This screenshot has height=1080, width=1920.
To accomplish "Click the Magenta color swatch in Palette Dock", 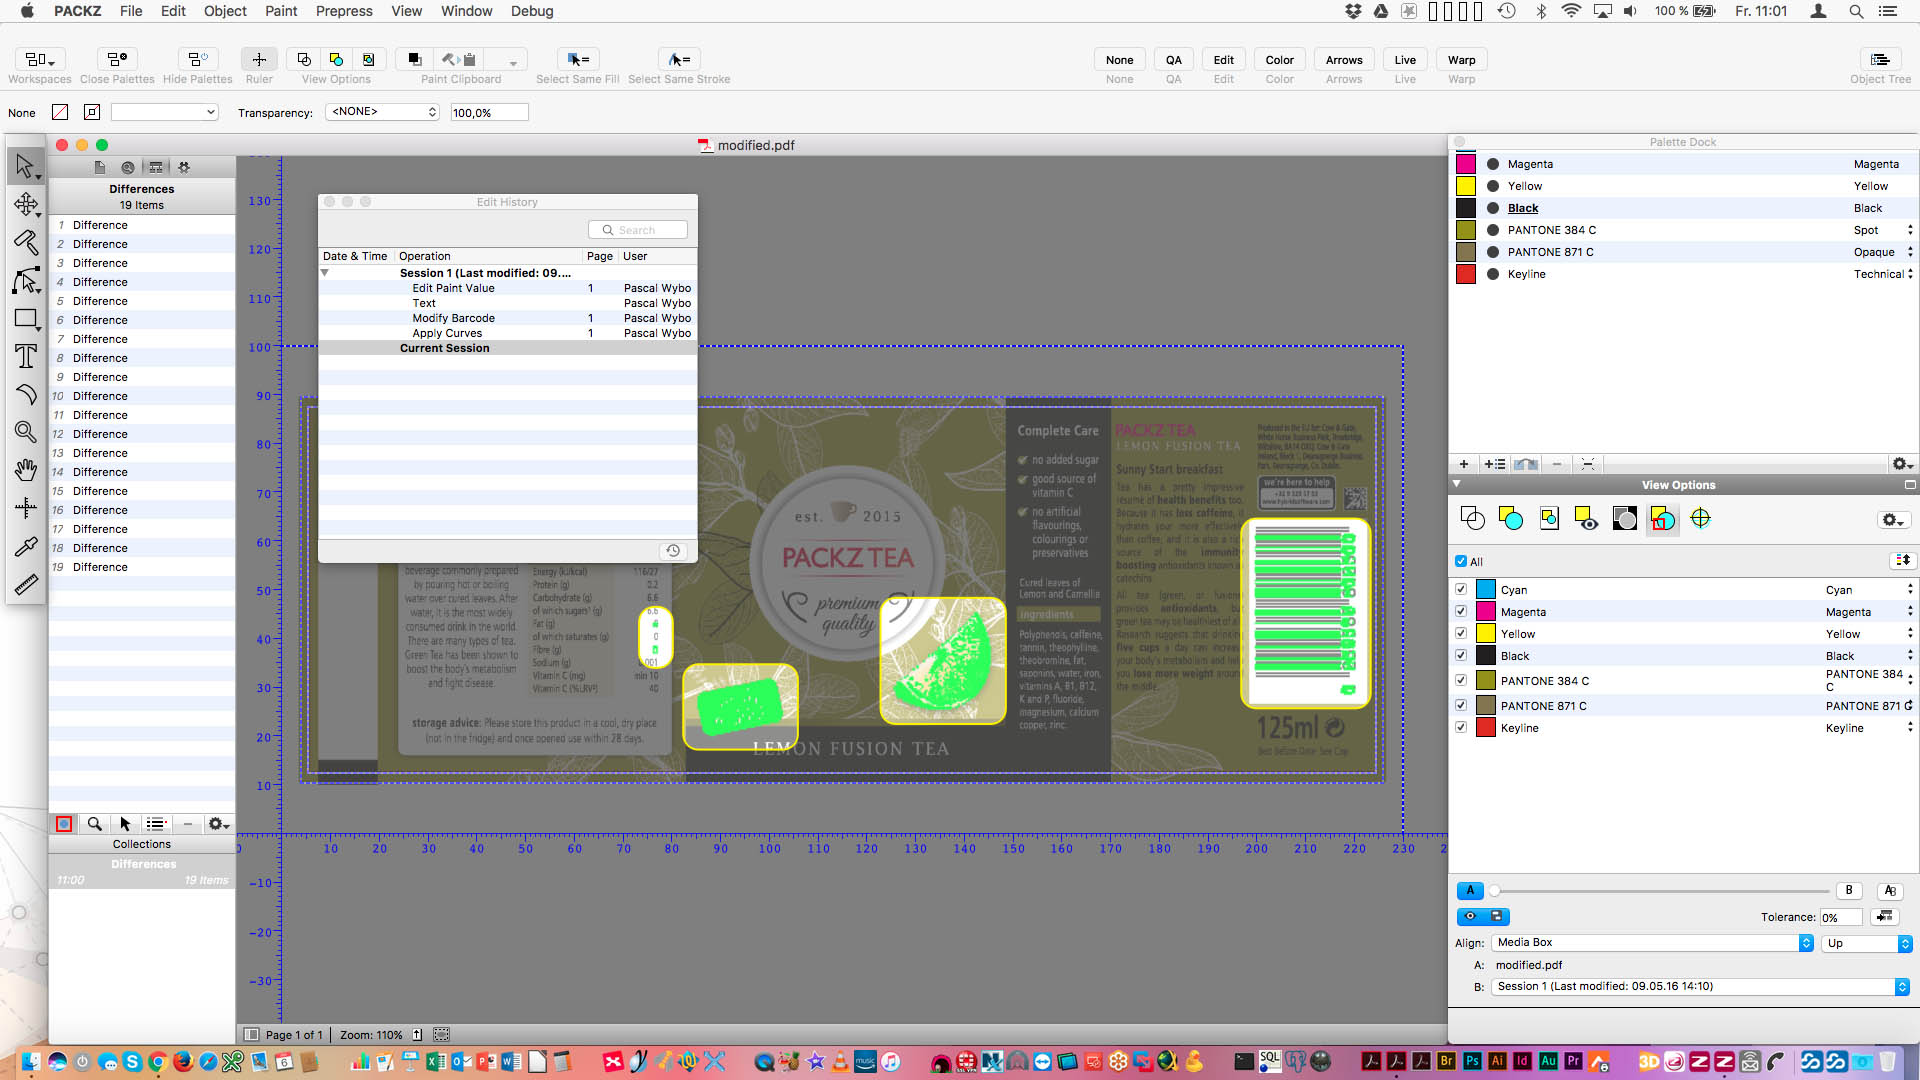I will point(1466,164).
